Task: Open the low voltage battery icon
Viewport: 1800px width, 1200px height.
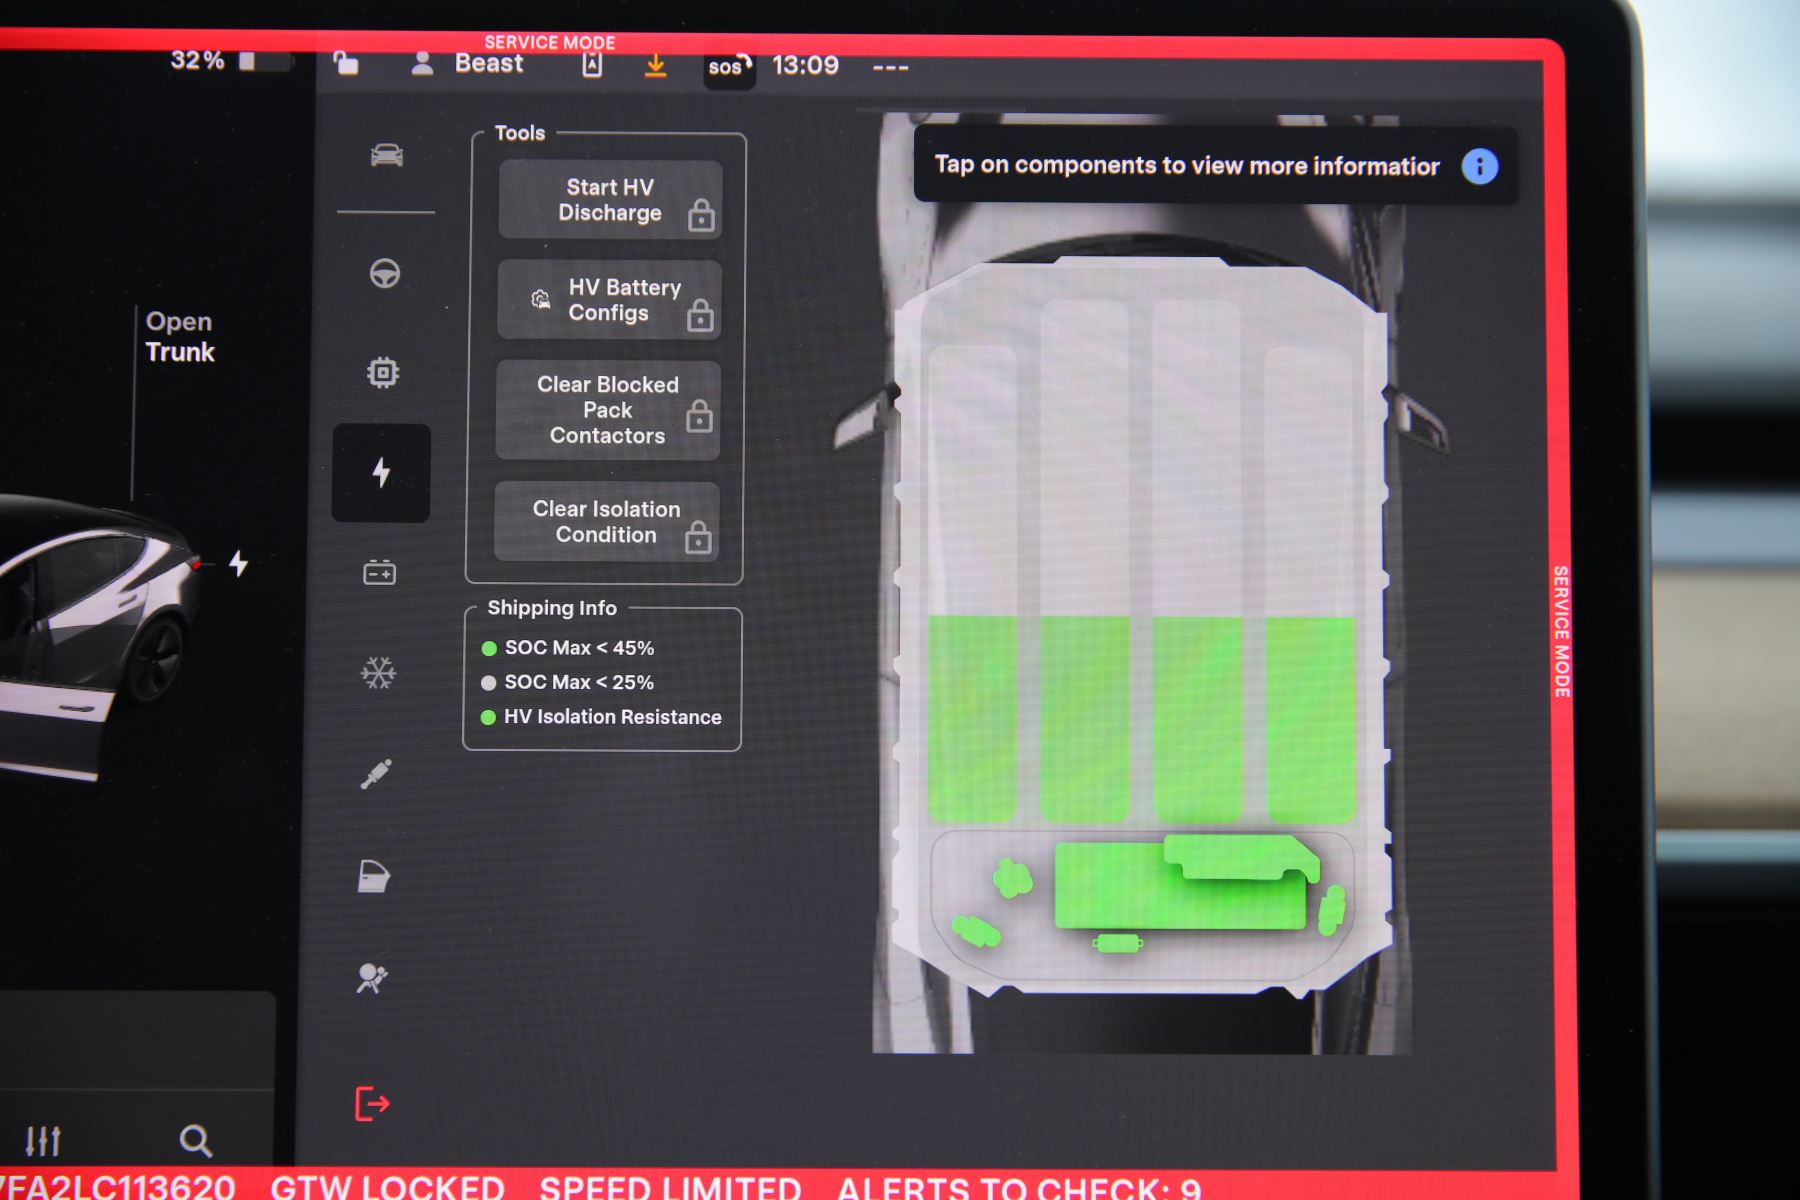Action: pyautogui.click(x=379, y=573)
